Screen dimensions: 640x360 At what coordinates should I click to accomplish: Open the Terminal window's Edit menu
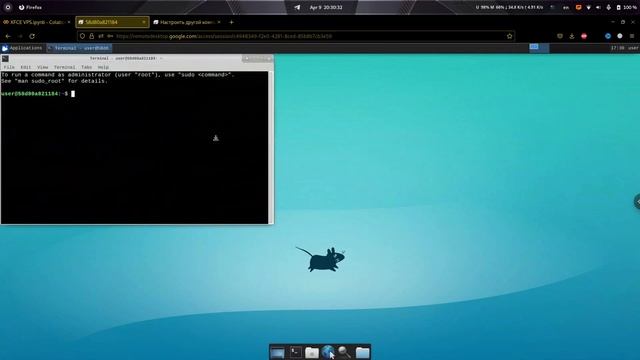(x=26, y=67)
